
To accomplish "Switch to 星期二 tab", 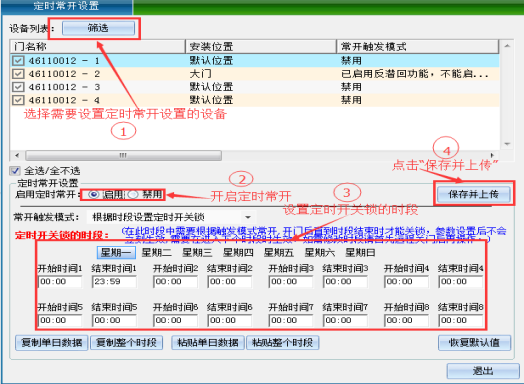I will (157, 253).
